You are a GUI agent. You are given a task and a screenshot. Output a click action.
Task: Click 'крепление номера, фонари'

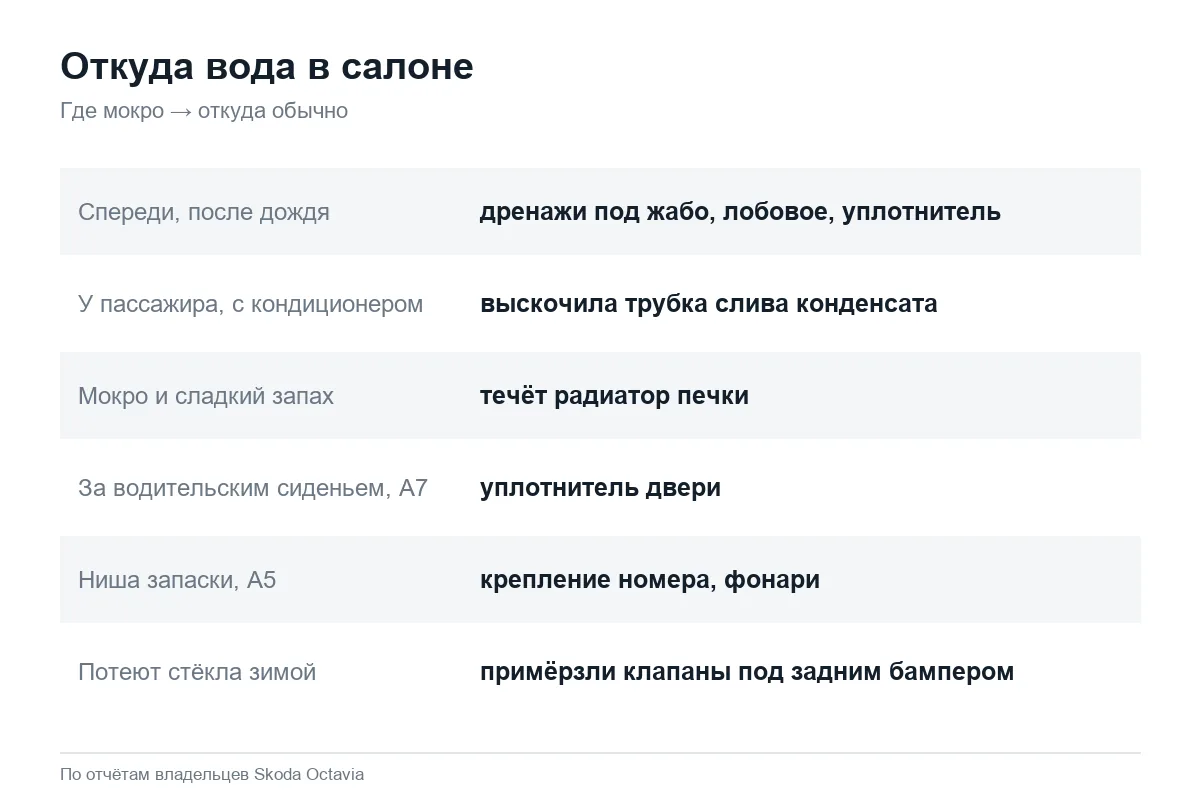click(650, 580)
